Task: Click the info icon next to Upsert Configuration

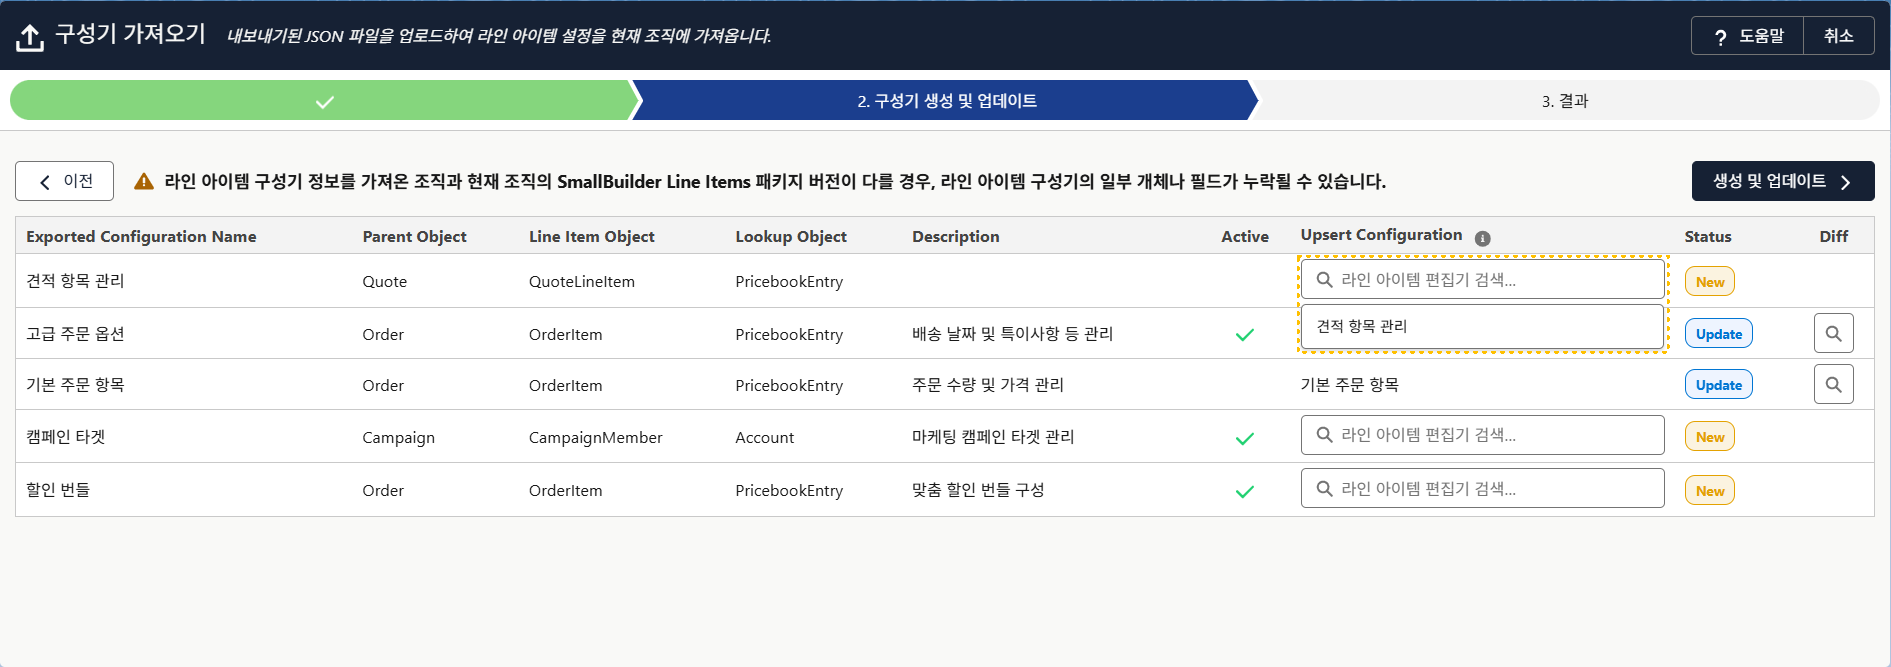Action: click(1482, 238)
